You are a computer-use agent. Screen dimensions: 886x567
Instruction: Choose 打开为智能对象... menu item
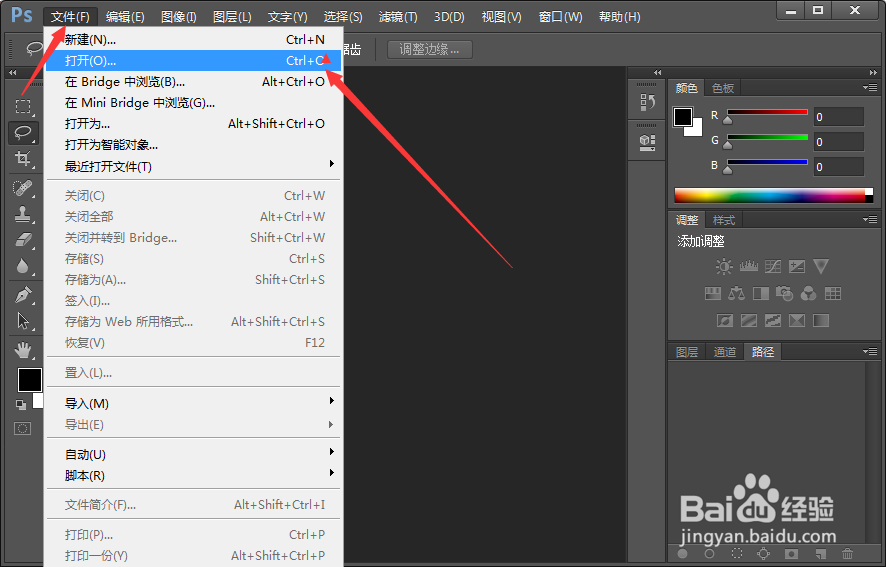(193, 145)
